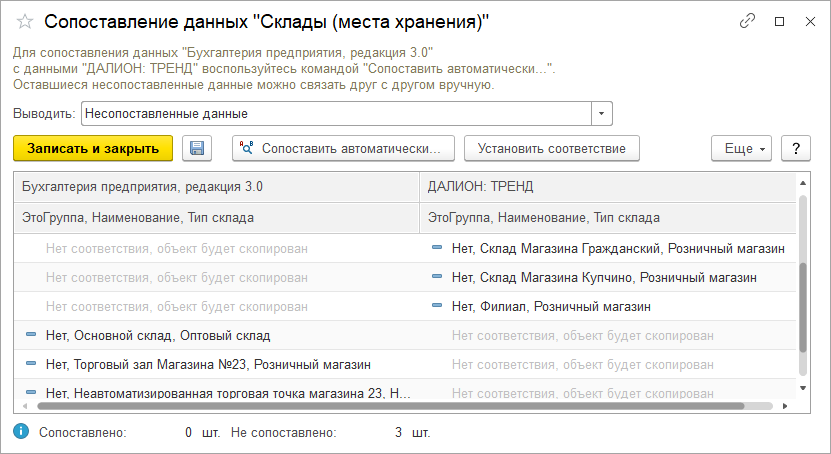Click Сопоставить автоматически button
Viewport: 831px width, 454px height.
[x=343, y=149]
